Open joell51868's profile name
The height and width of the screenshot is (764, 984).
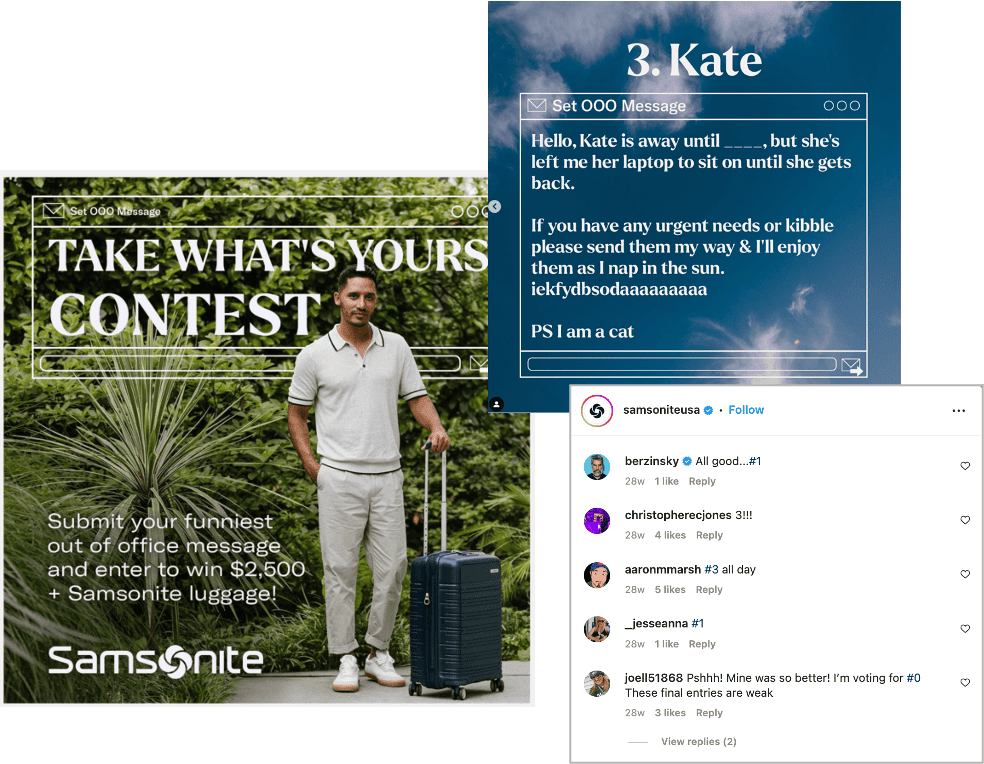coord(653,678)
